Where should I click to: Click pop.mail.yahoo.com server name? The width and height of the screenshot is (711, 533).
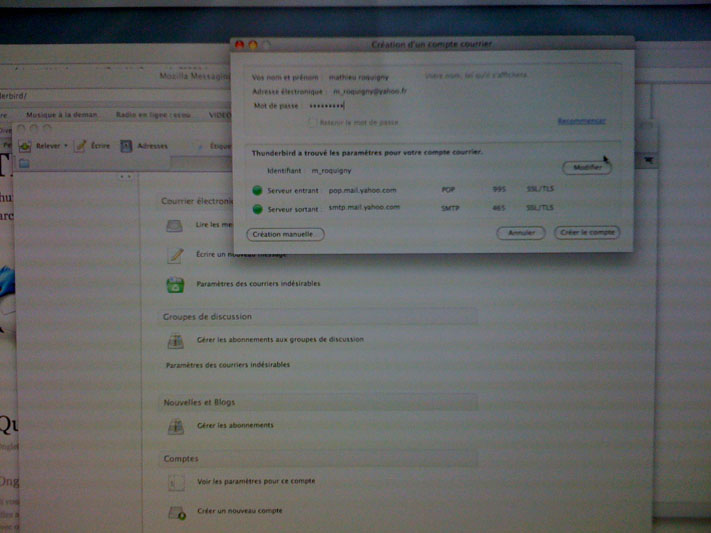tap(362, 190)
